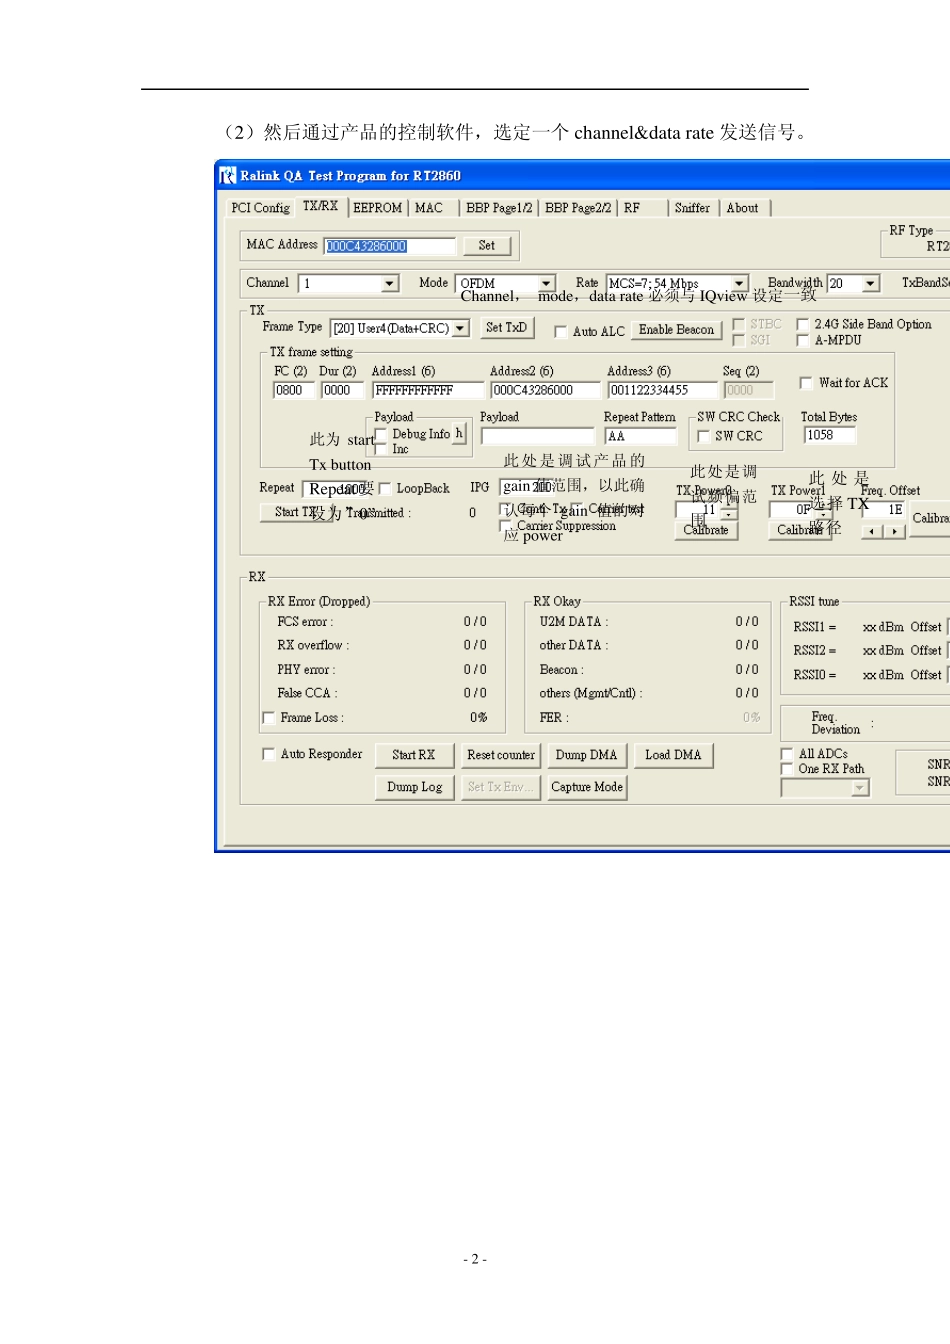Expand the Channel dropdown
This screenshot has height=1344, width=950.
[x=389, y=284]
